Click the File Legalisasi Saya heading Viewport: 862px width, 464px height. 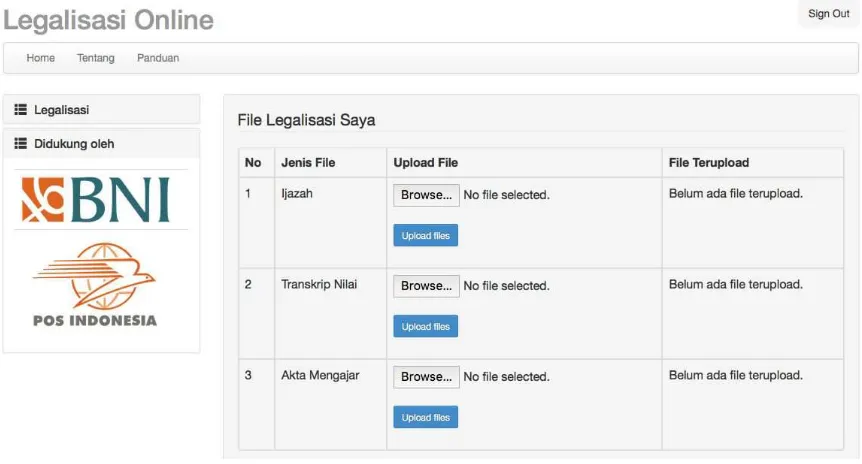(x=306, y=120)
